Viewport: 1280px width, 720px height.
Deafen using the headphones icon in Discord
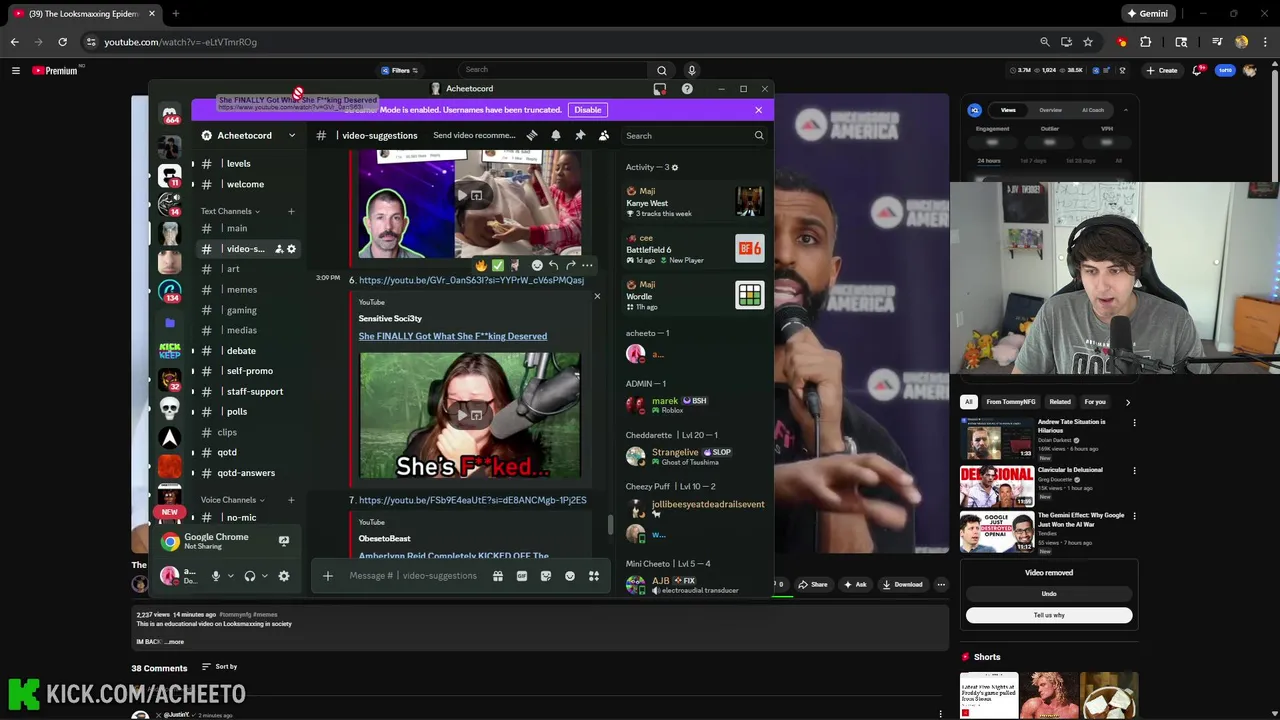pyautogui.click(x=250, y=576)
